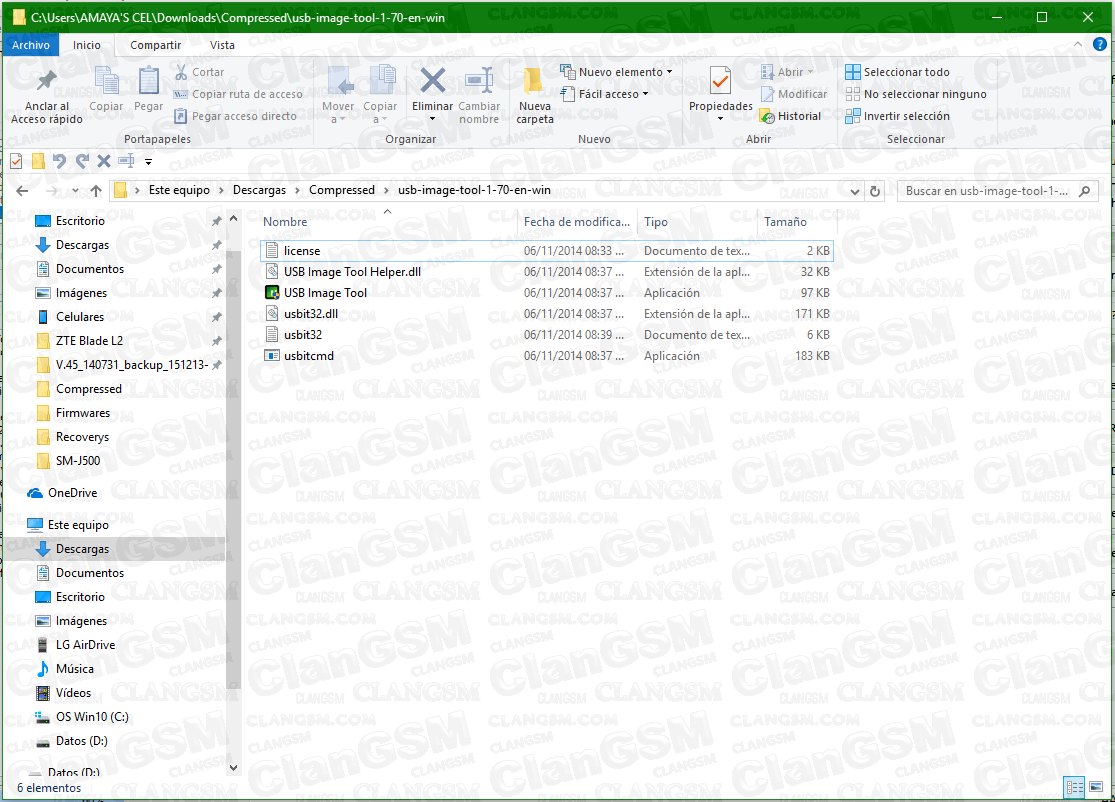Click No seleccionar ninguno
This screenshot has width=1115, height=802.
pyautogui.click(x=916, y=94)
